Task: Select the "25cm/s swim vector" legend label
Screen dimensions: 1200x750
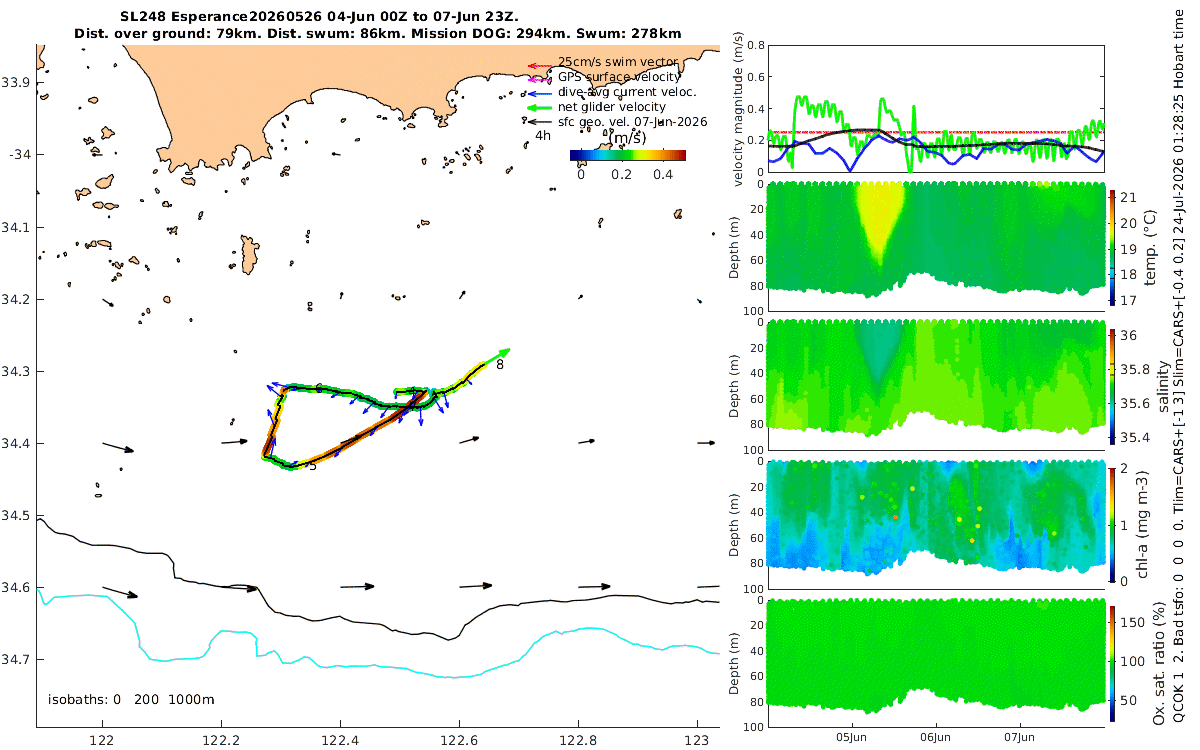Action: [618, 62]
